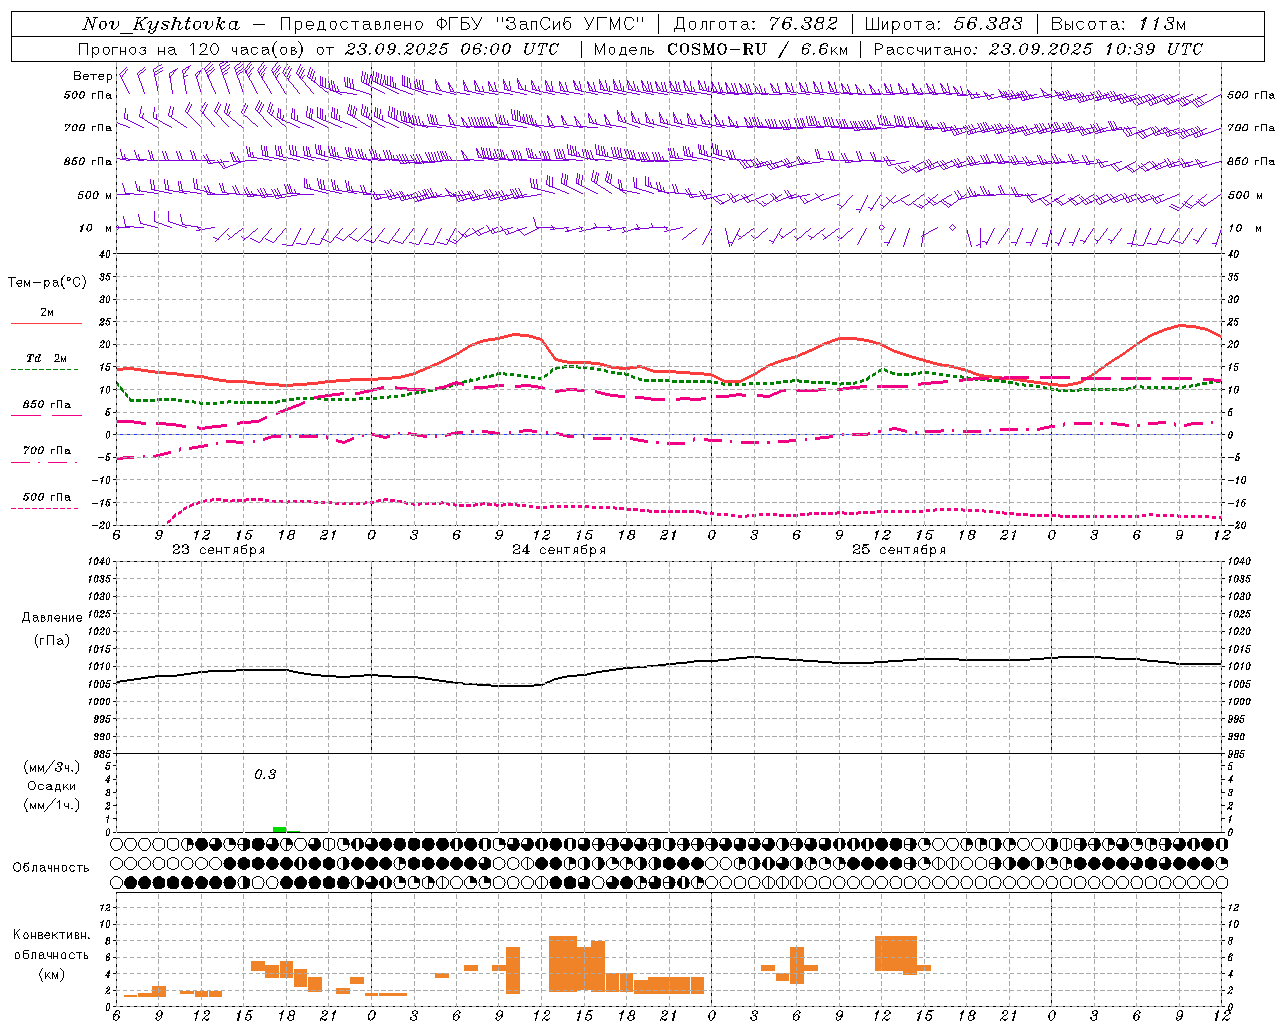Click the 850 гПа temperature legend entry
The image size is (1280, 1024).
click(x=47, y=405)
